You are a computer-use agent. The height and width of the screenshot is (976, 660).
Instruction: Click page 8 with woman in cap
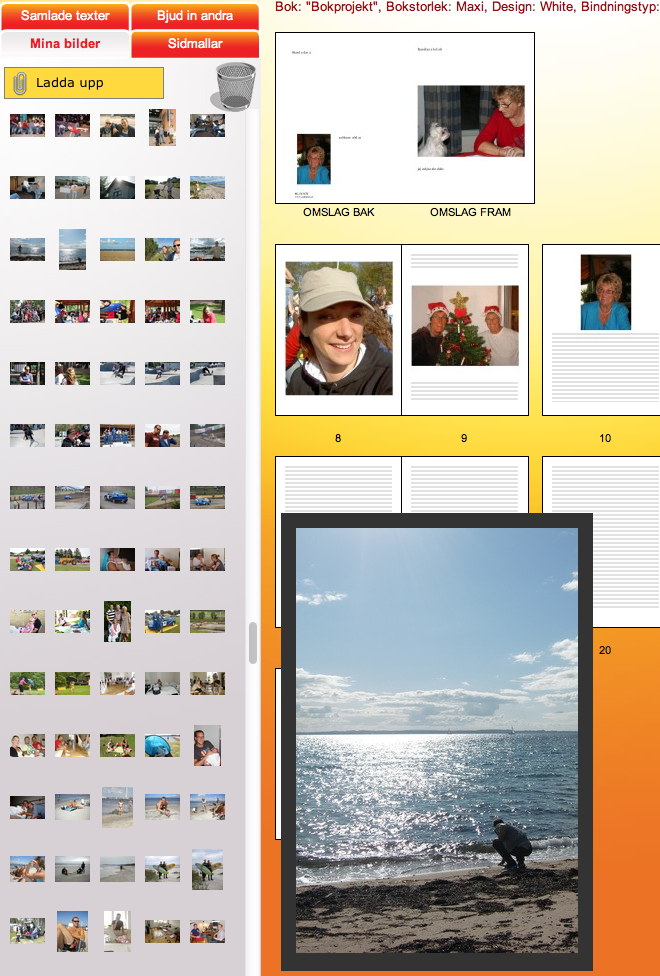pyautogui.click(x=338, y=329)
